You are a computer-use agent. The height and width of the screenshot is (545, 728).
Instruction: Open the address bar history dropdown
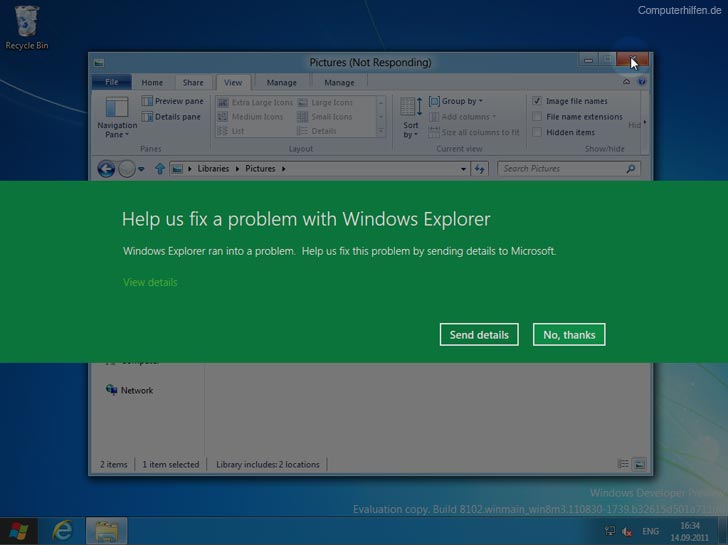click(x=463, y=169)
